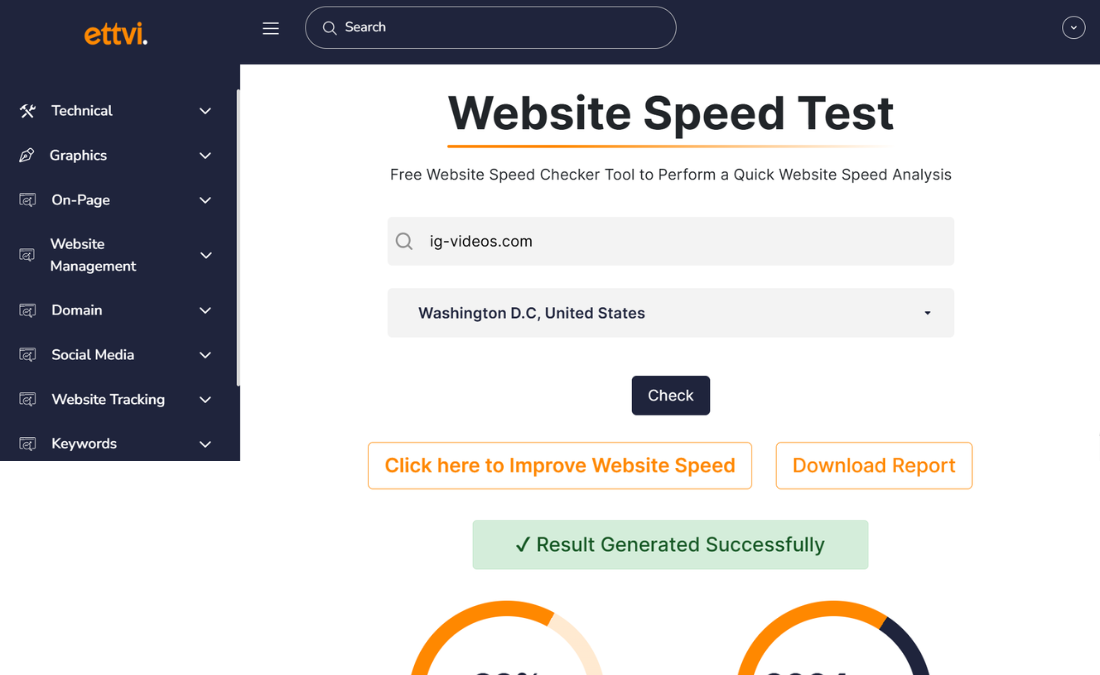Click the Download Report button

click(x=874, y=466)
